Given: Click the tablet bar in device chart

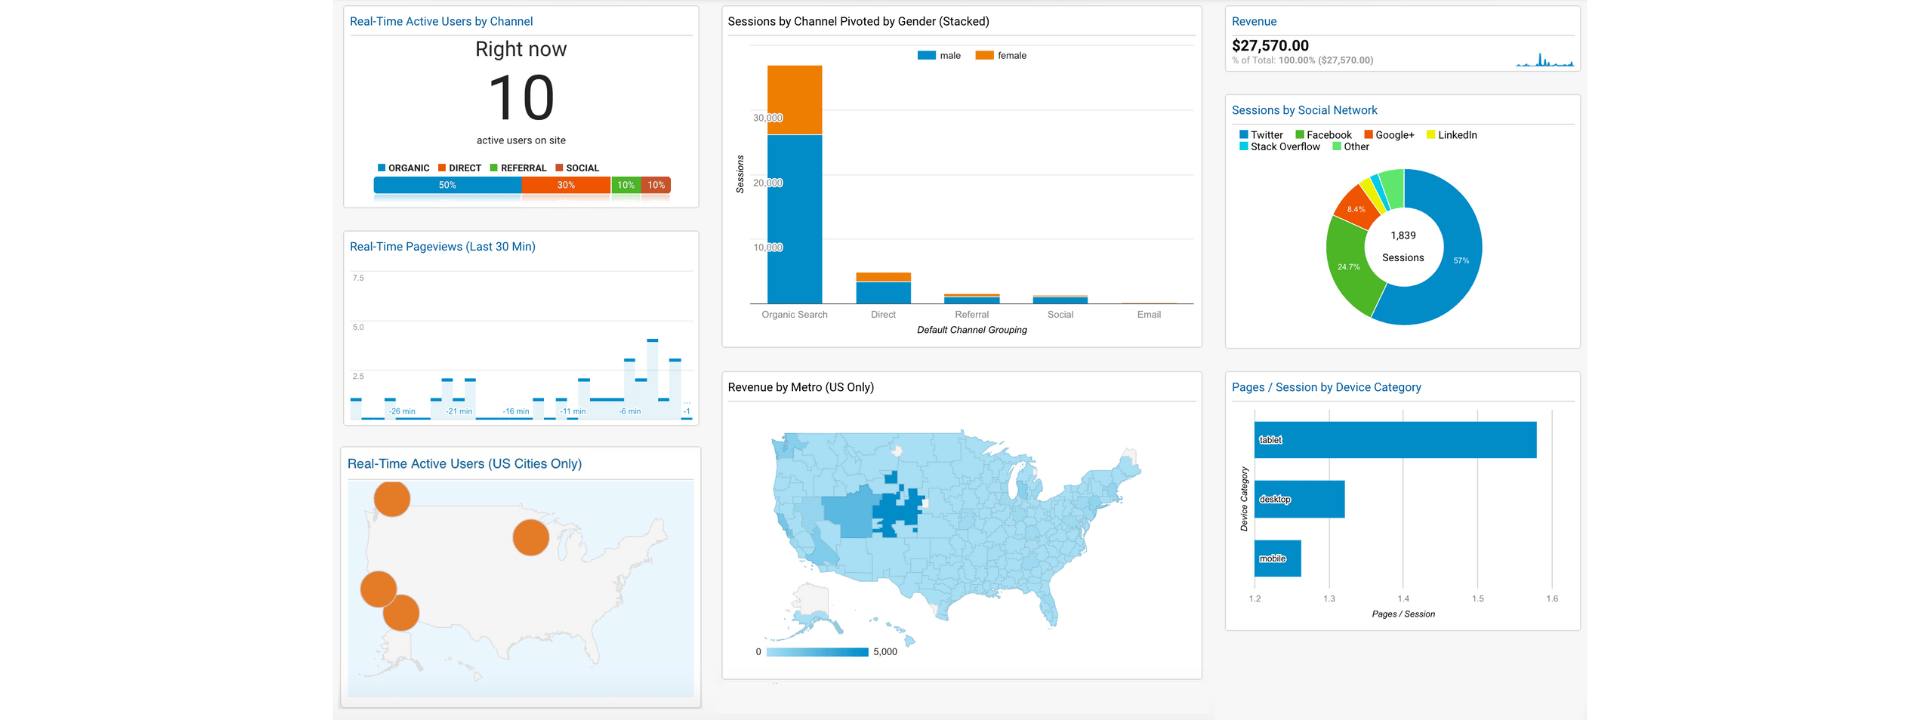Looking at the screenshot, I should 1395,440.
